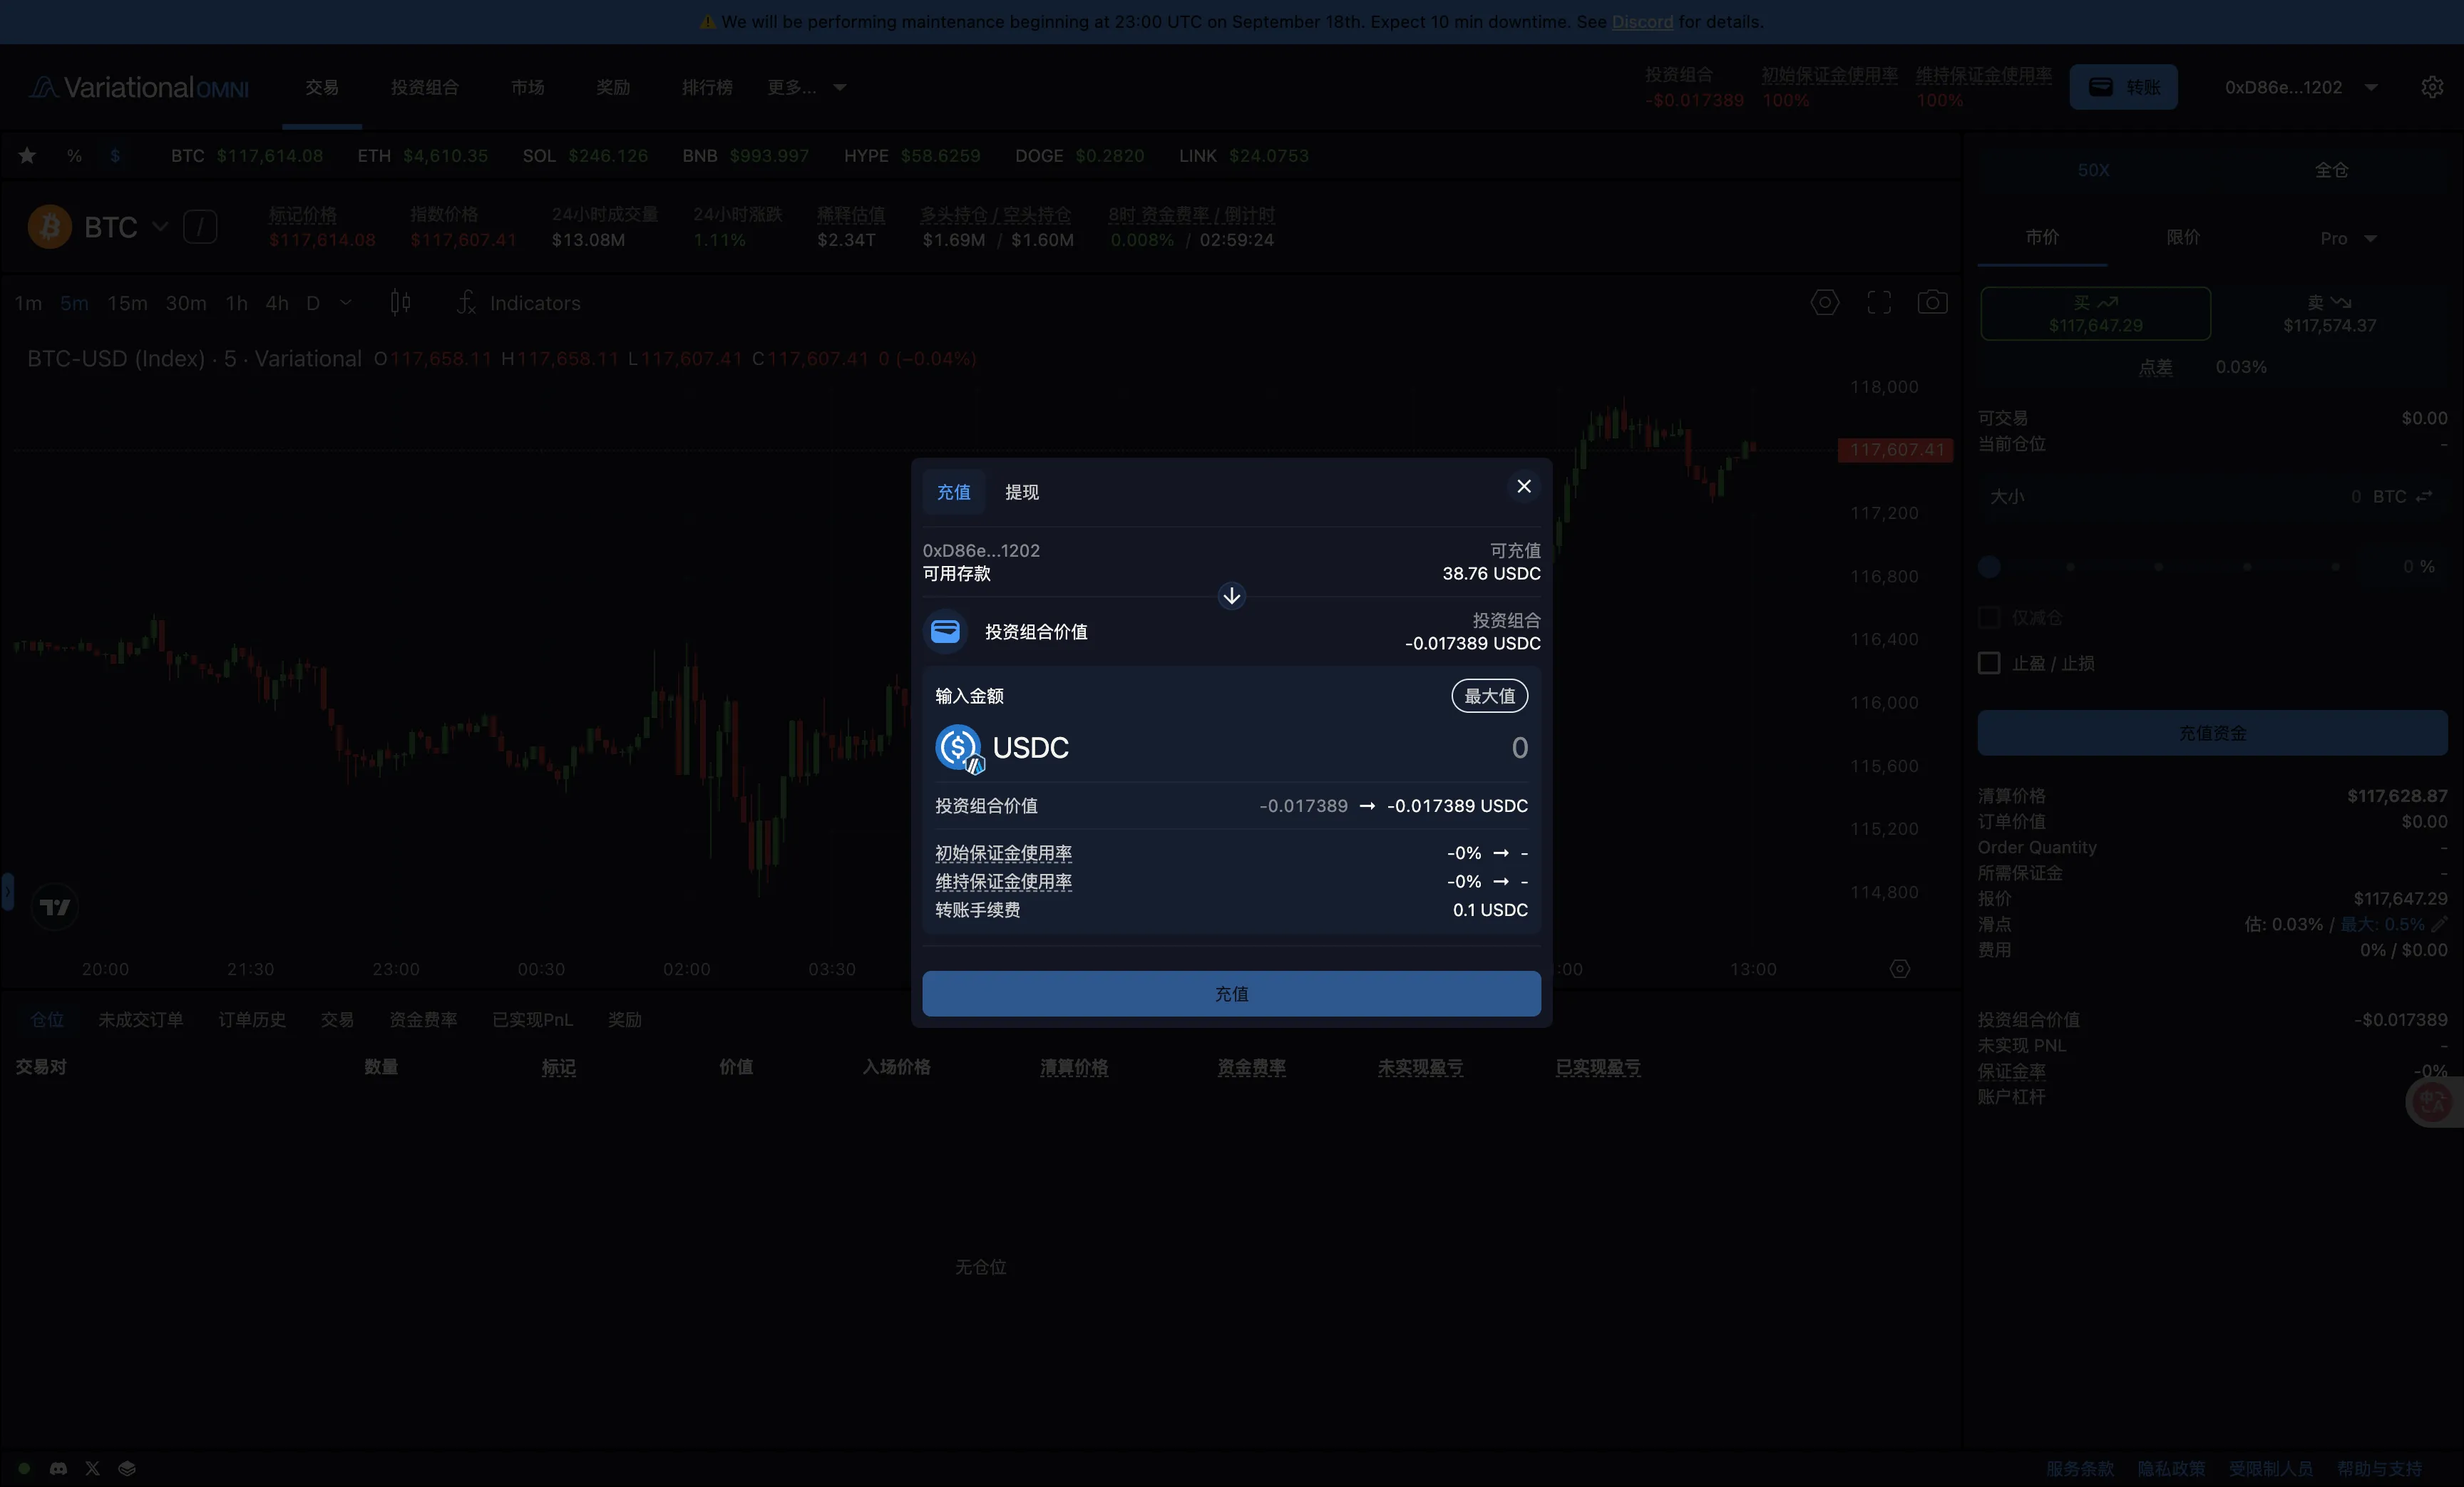Open the X social icon in footer
The height and width of the screenshot is (1487, 2464).
point(92,1468)
